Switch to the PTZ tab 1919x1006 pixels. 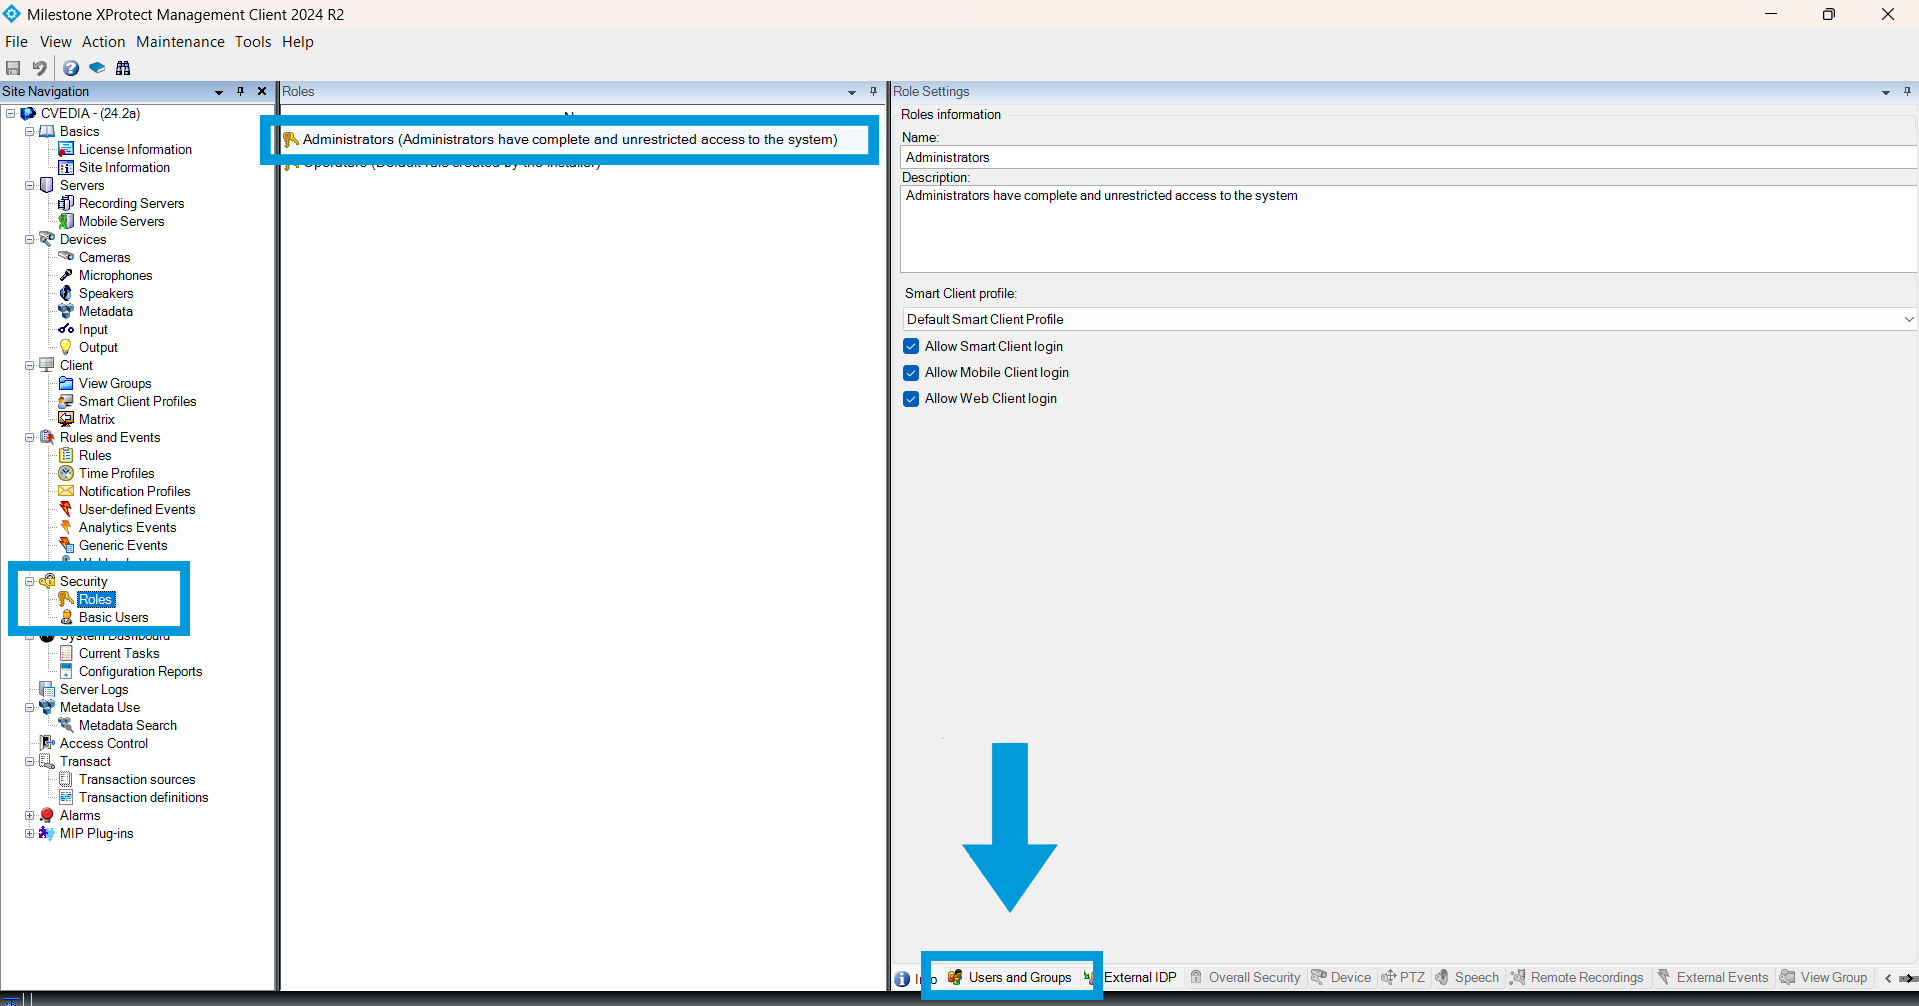[1403, 977]
